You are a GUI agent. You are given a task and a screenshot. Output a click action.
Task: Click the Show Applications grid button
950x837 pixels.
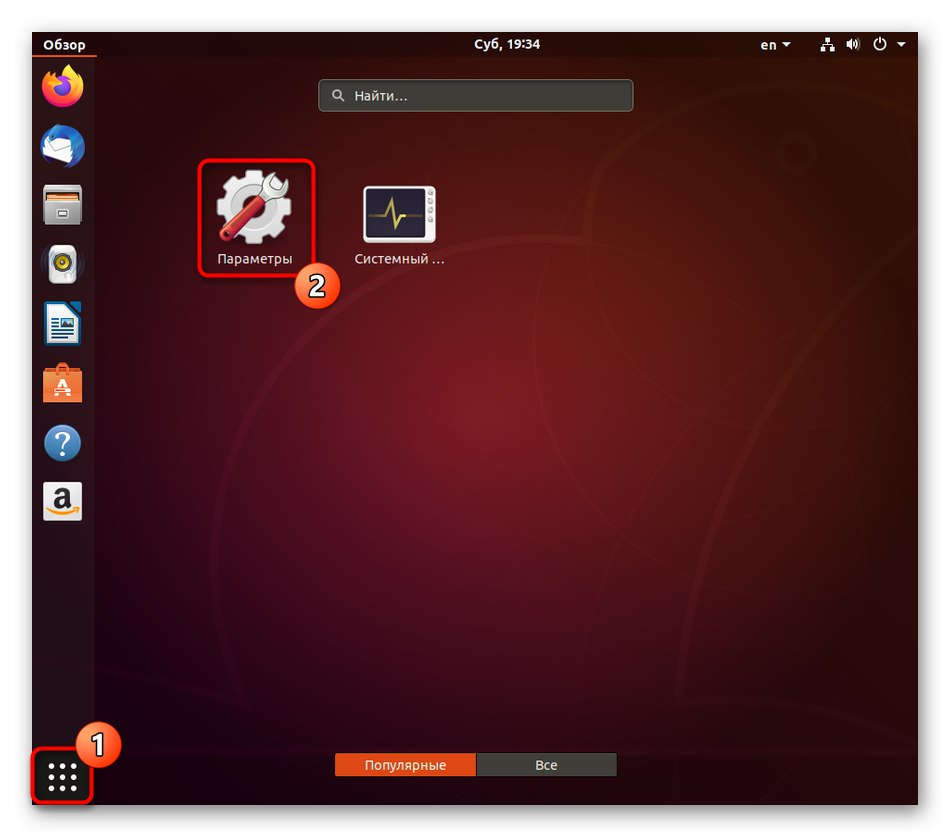(62, 777)
